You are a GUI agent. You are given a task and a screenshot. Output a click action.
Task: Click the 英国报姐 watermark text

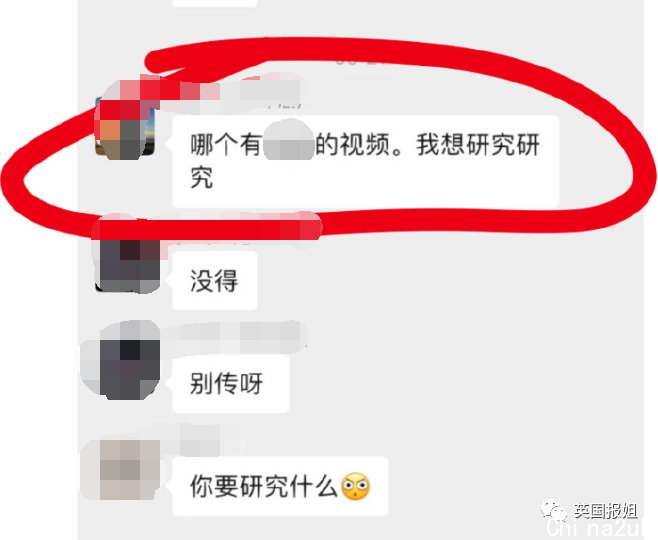click(x=606, y=511)
